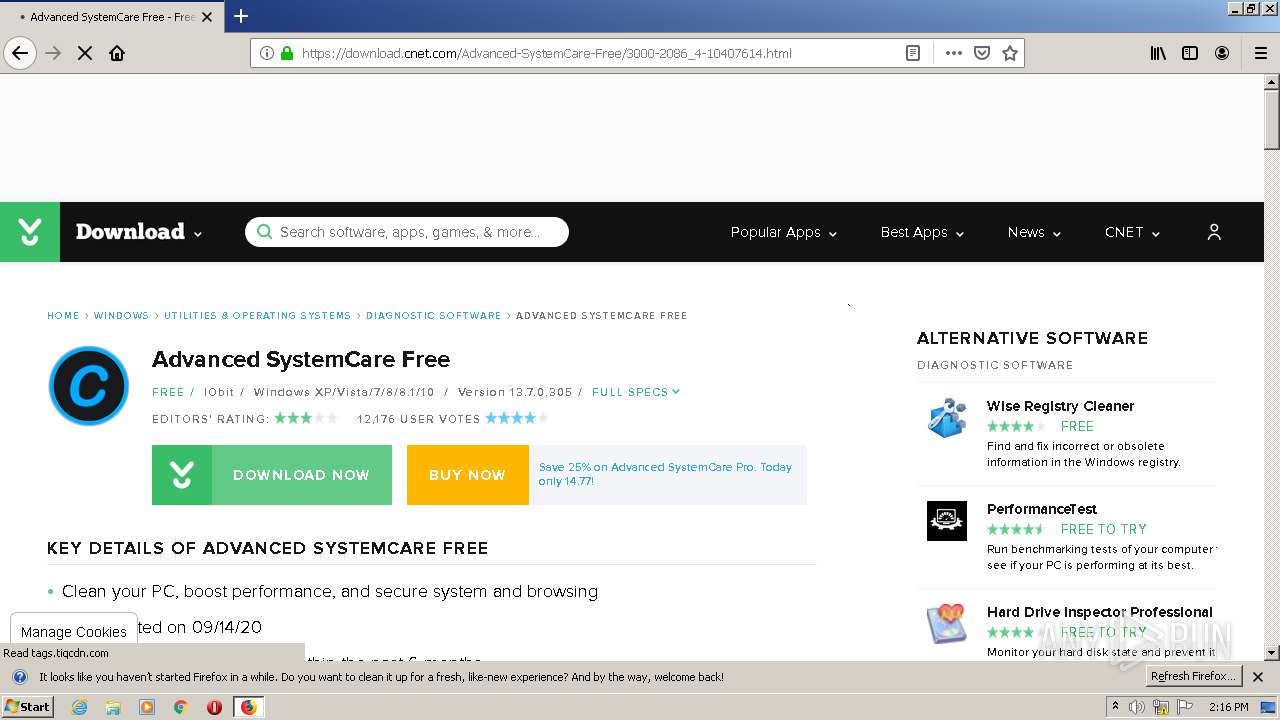Stop loading the page
The image size is (1280, 720).
coord(85,53)
